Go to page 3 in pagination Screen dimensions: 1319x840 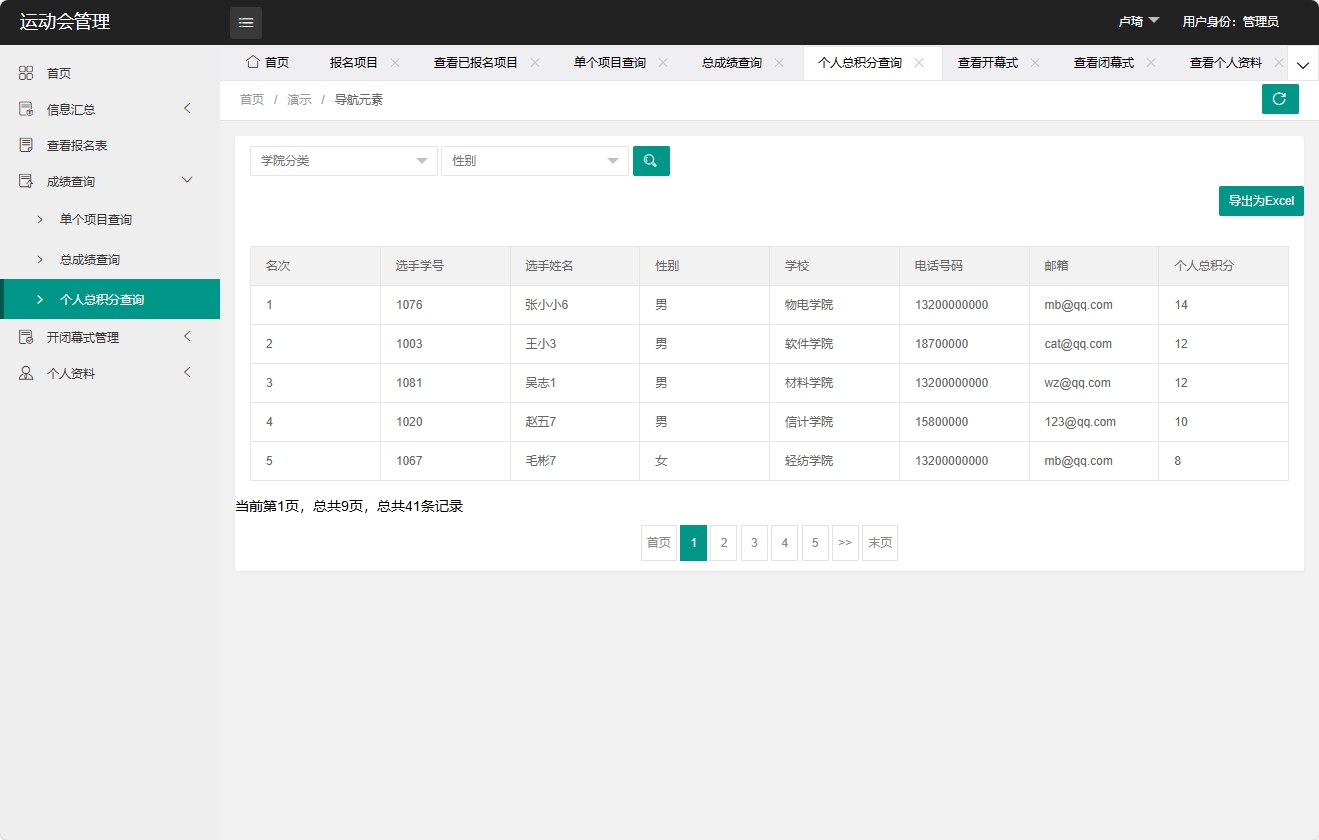pyautogui.click(x=754, y=542)
